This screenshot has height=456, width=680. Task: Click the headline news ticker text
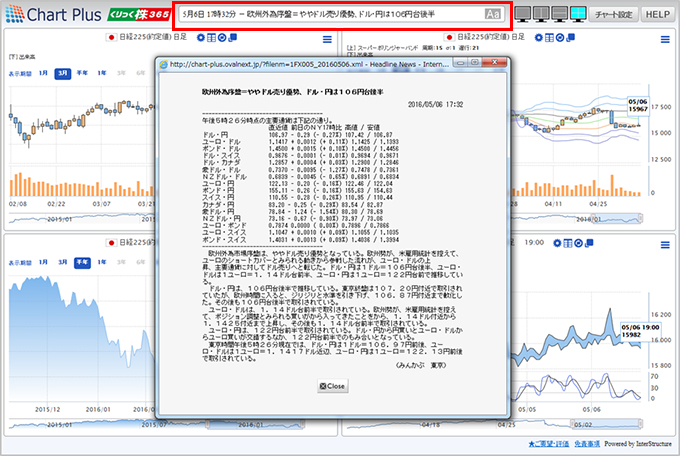click(308, 14)
